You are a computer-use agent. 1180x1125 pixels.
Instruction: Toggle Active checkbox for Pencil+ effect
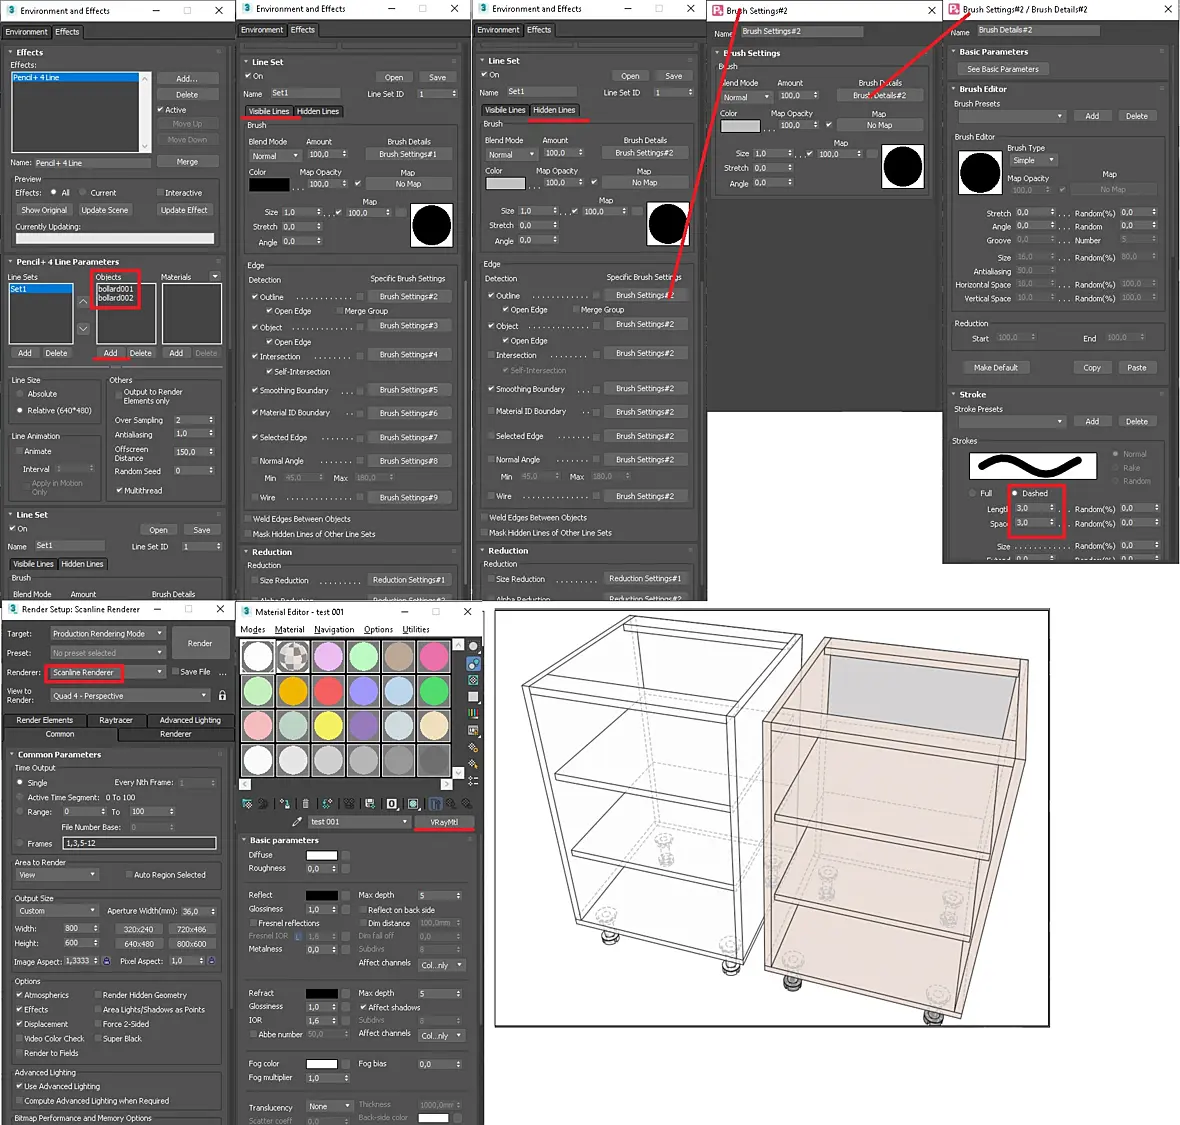(160, 110)
